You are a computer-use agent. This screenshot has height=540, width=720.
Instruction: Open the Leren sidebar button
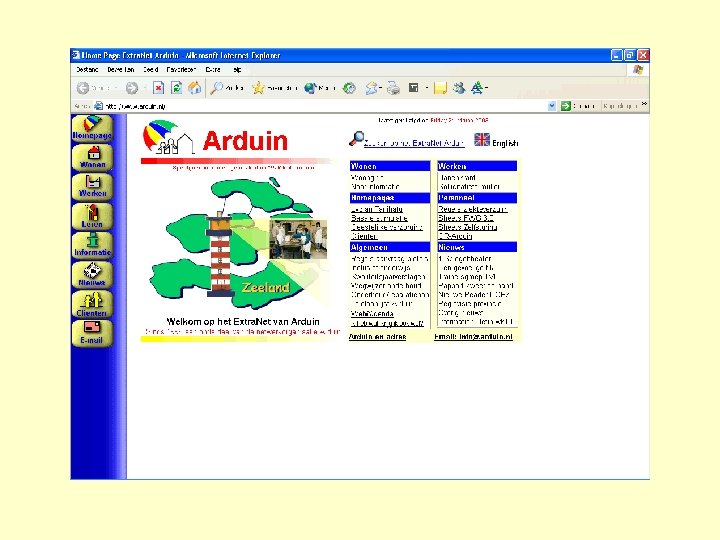(92, 216)
